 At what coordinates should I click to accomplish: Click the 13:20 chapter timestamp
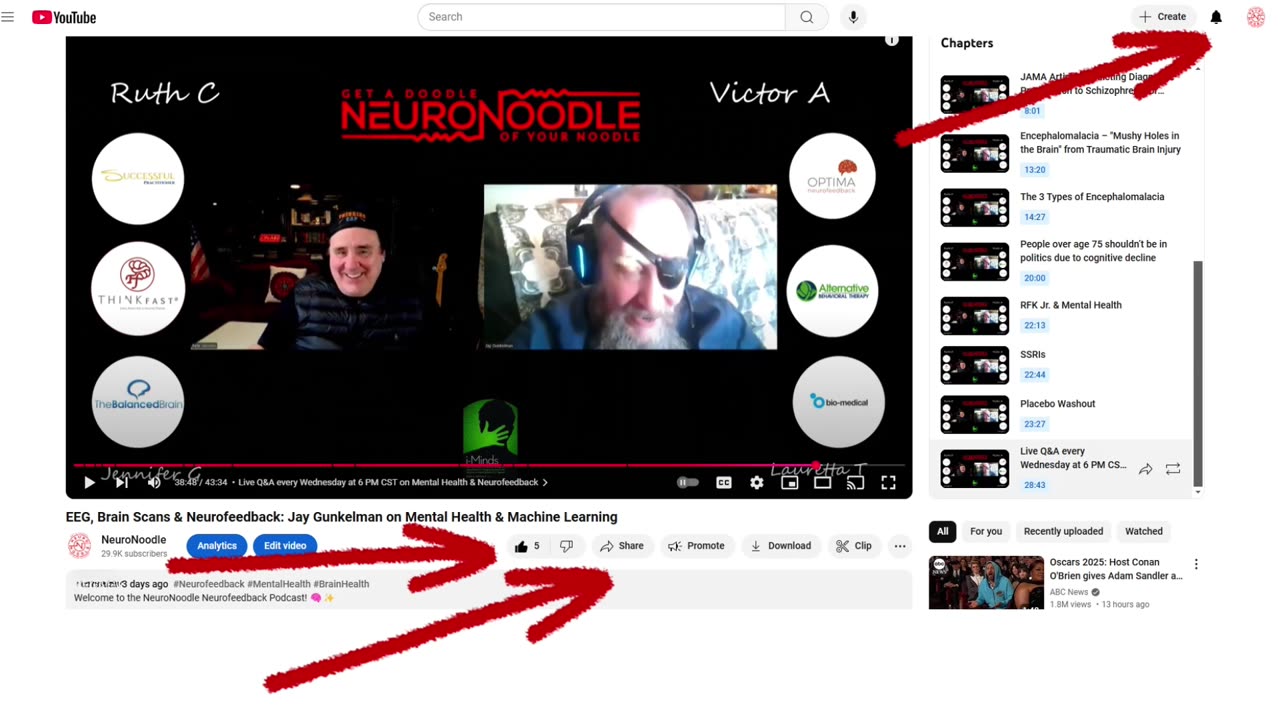(x=1034, y=170)
